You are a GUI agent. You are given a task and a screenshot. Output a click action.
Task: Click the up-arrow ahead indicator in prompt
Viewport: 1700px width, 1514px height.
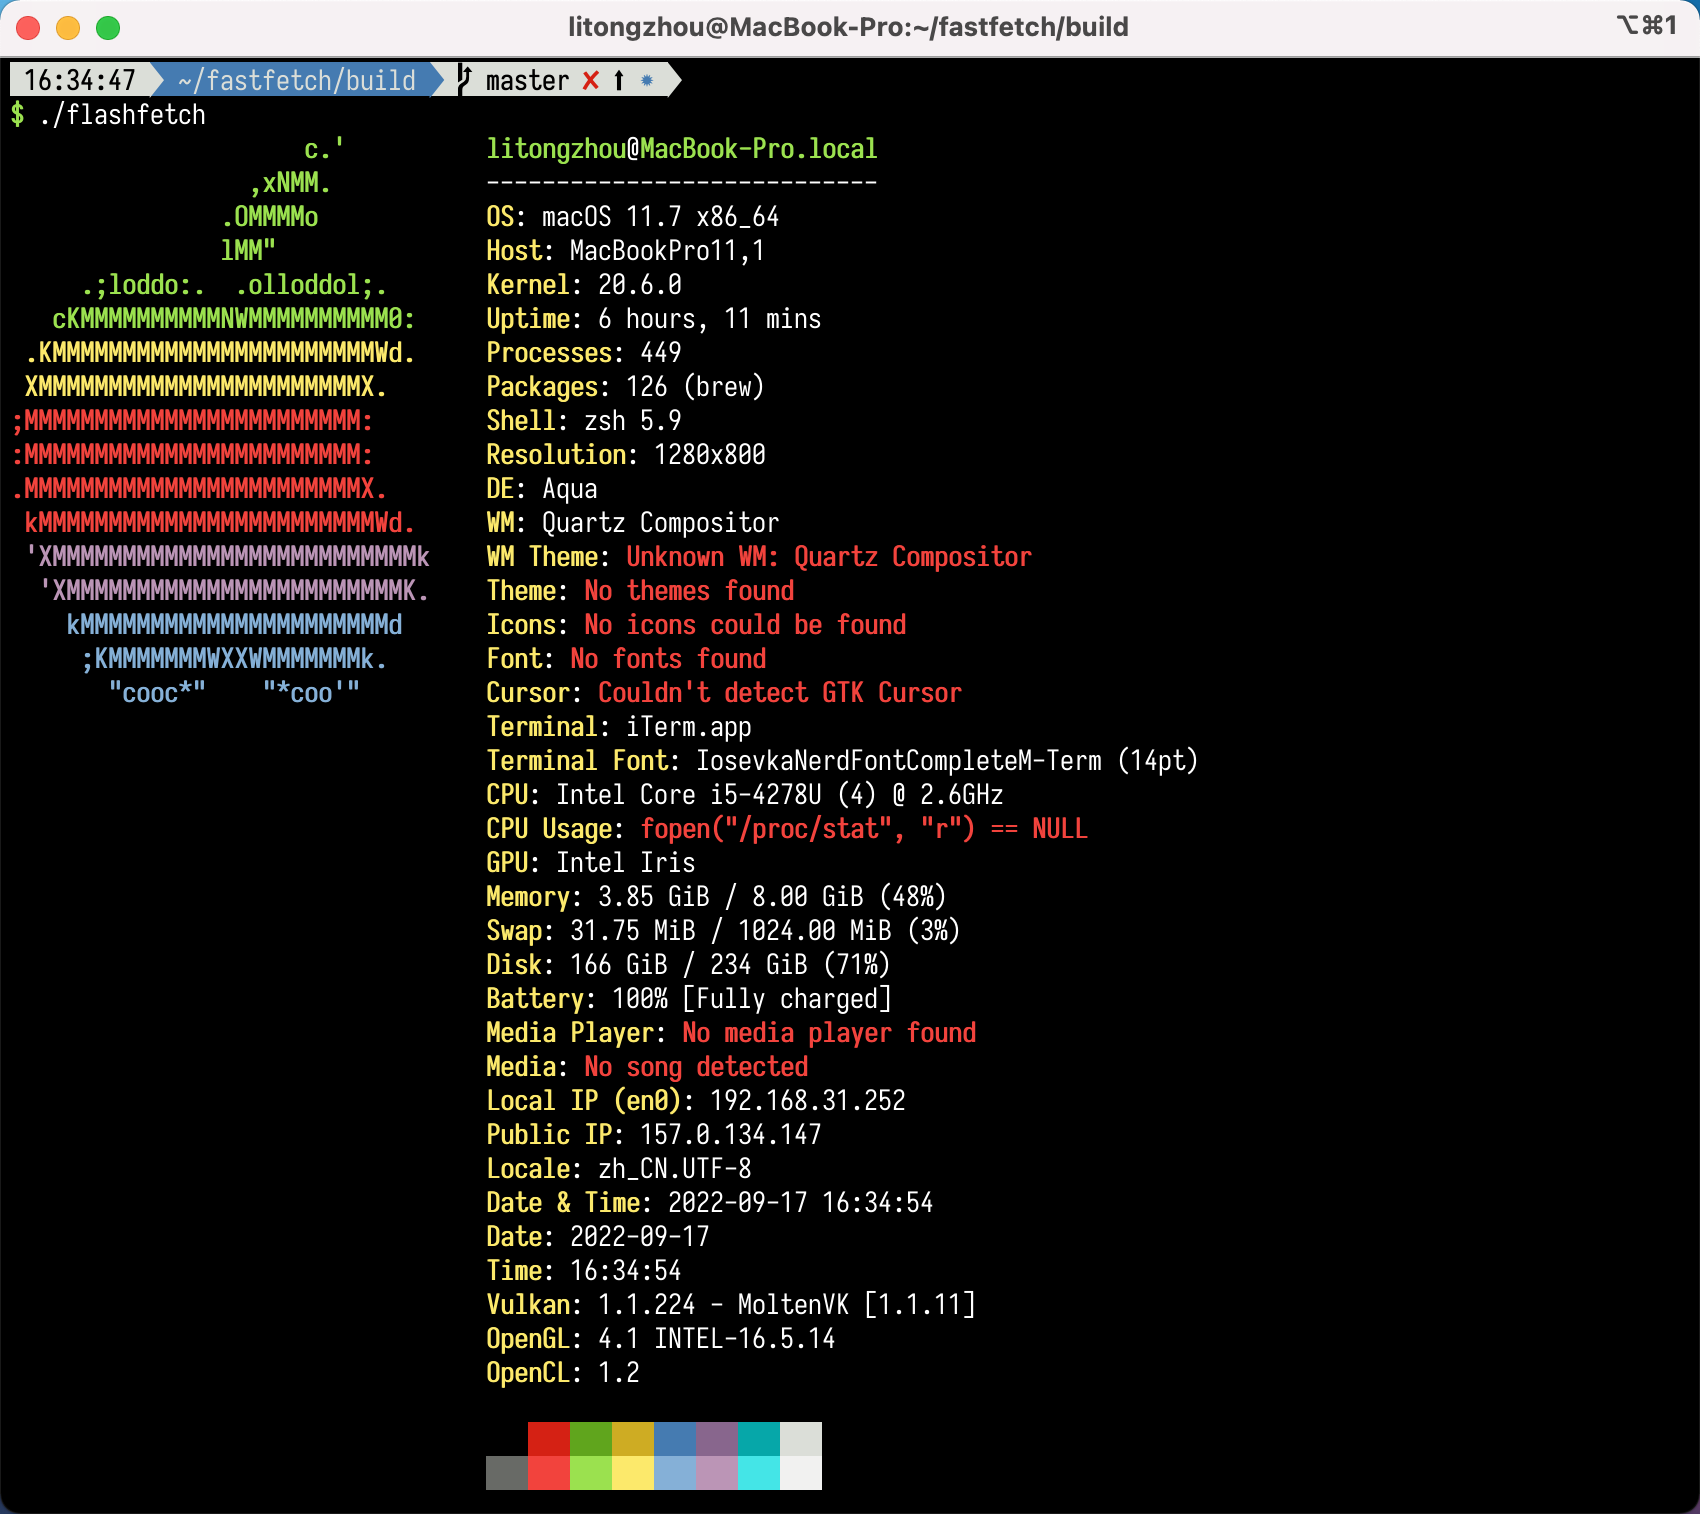(619, 80)
